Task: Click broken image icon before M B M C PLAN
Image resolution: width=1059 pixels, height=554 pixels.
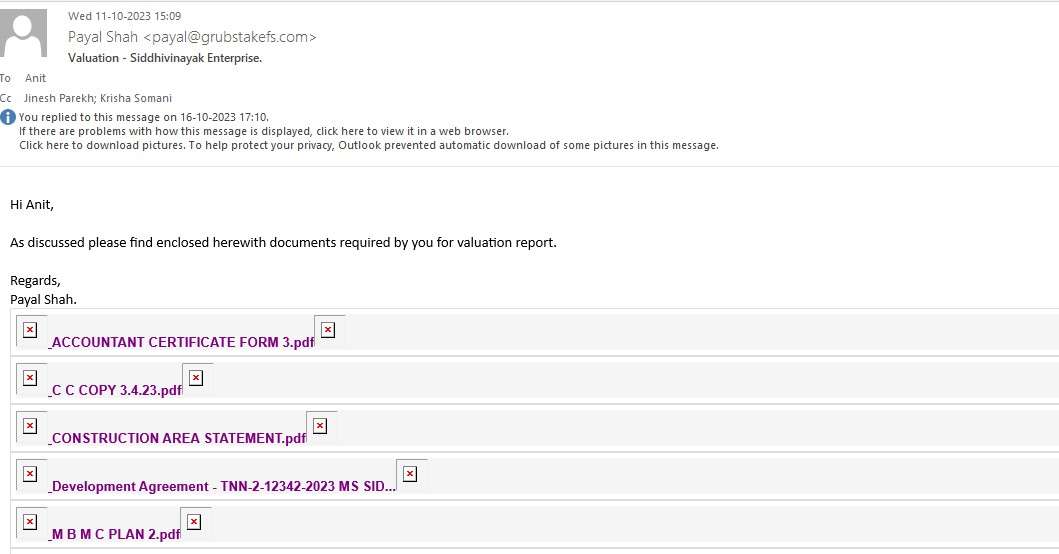Action: tap(30, 522)
